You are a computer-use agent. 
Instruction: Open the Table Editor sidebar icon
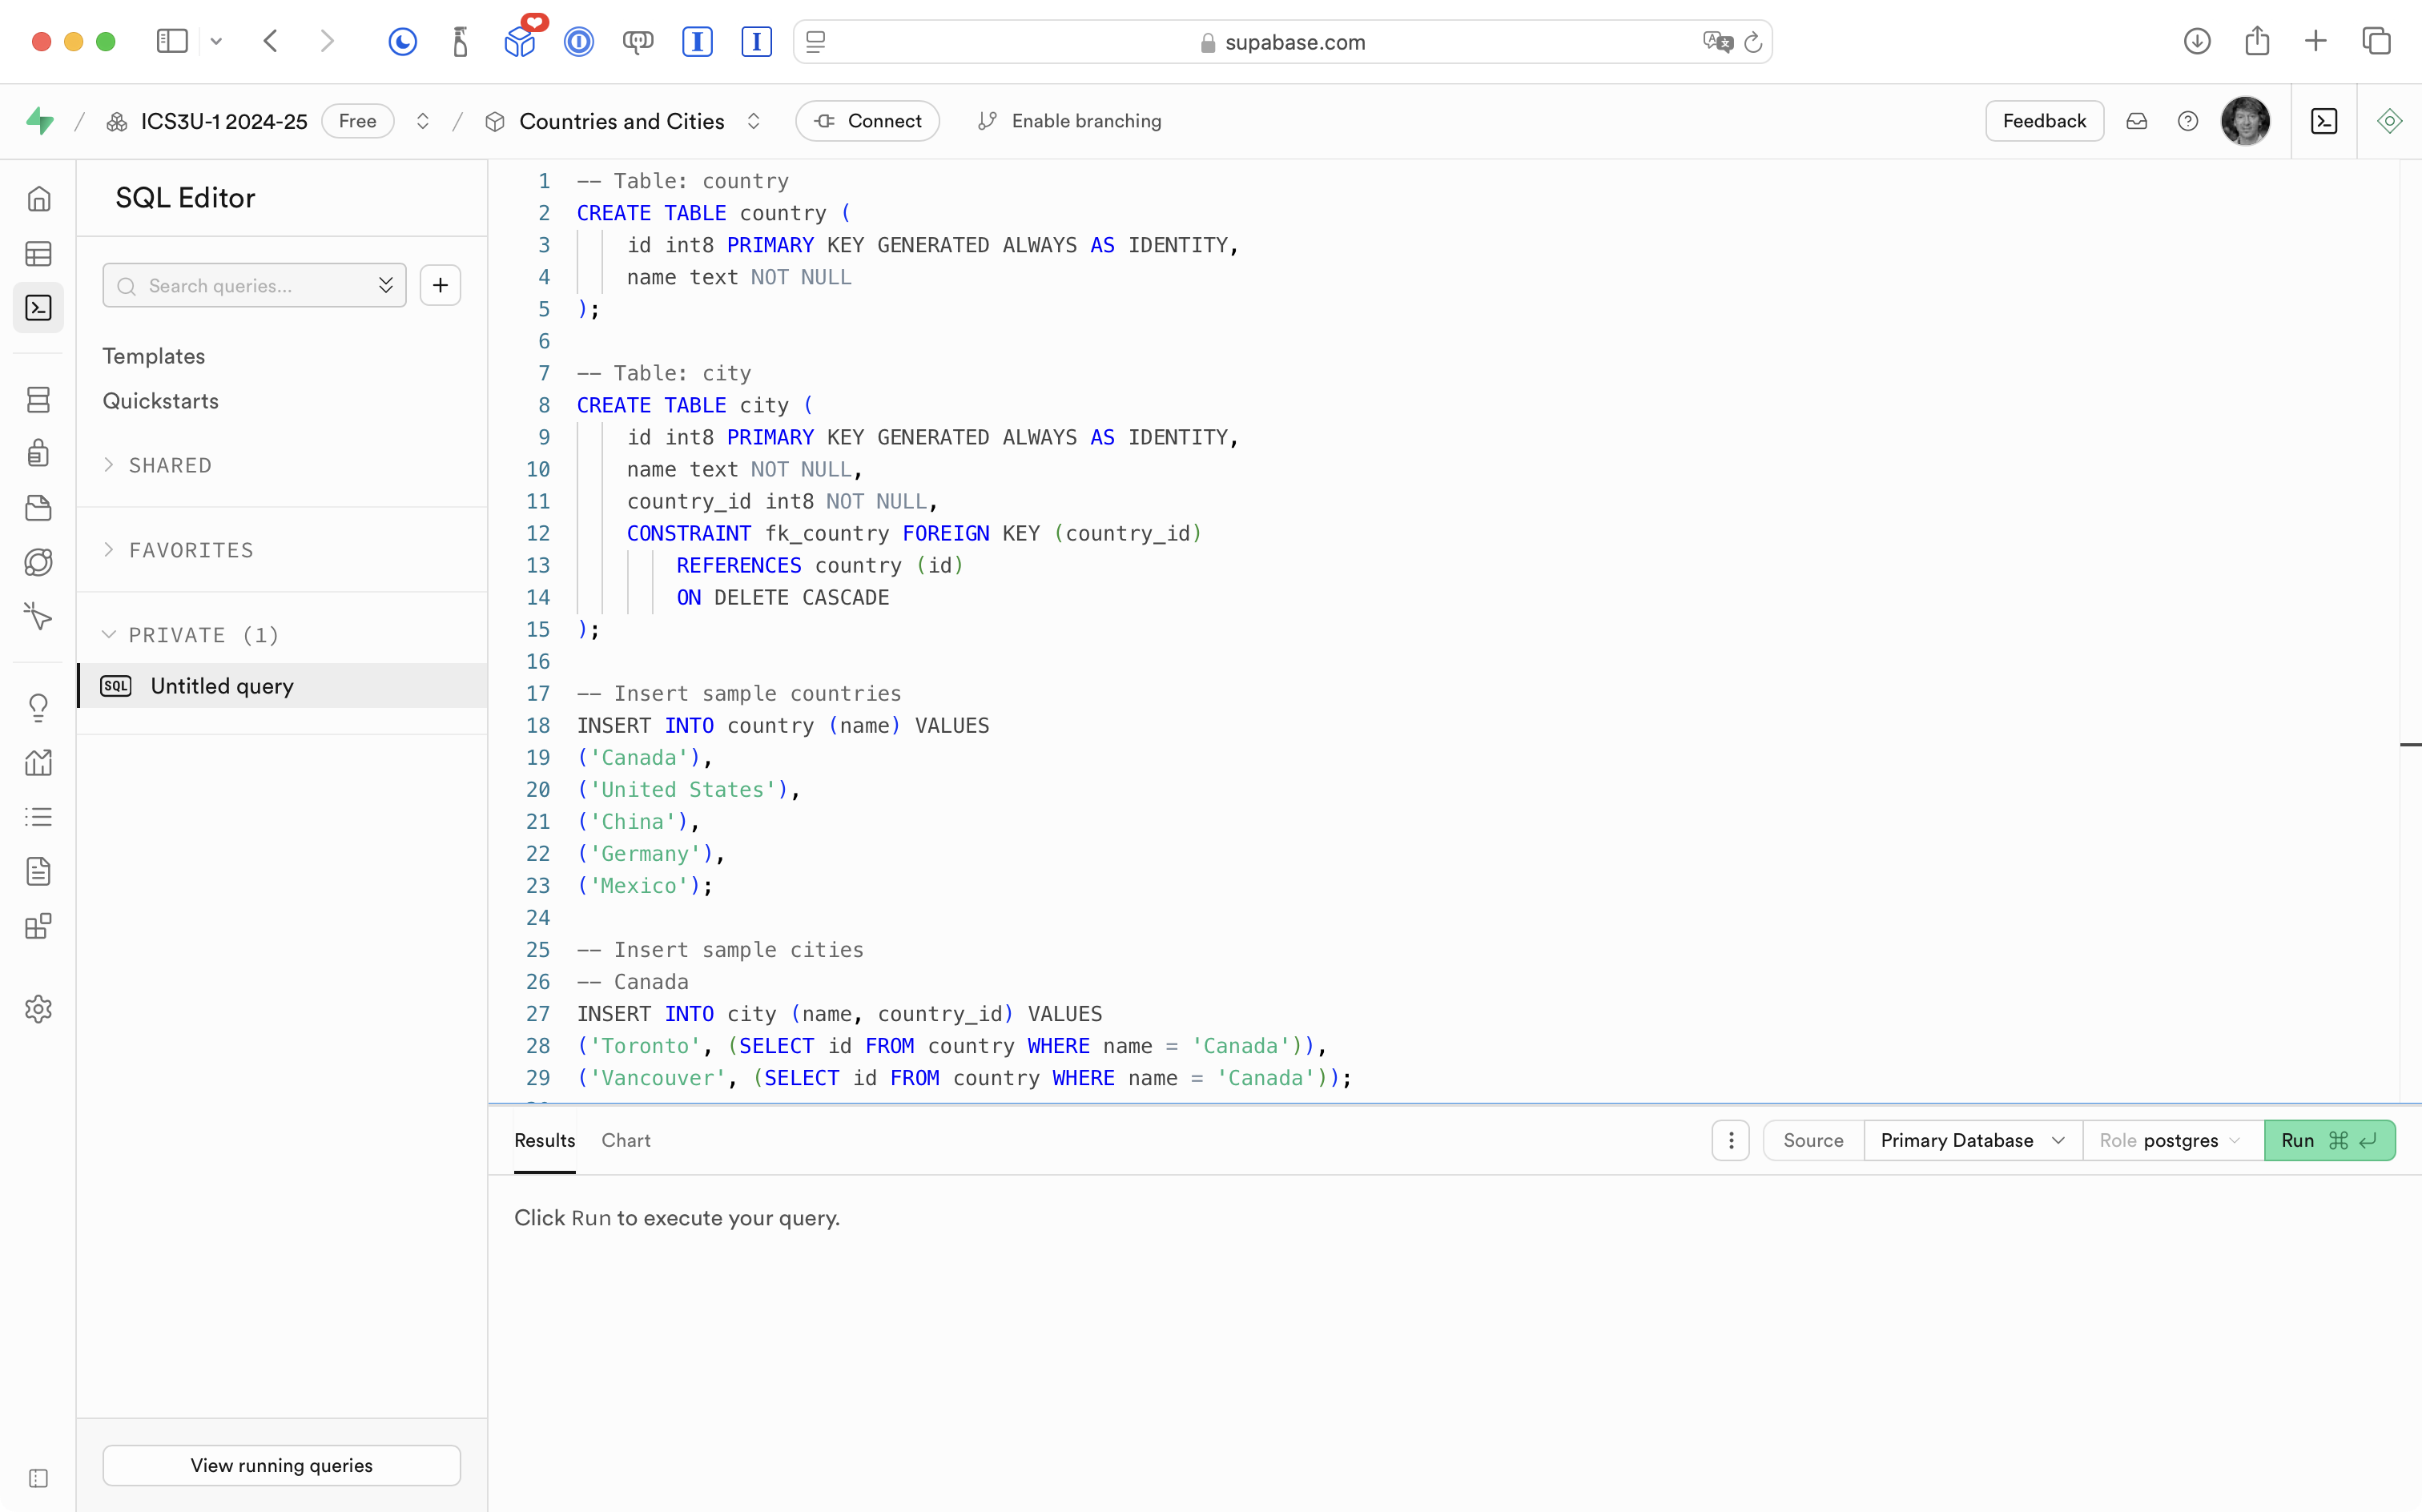click(x=39, y=254)
